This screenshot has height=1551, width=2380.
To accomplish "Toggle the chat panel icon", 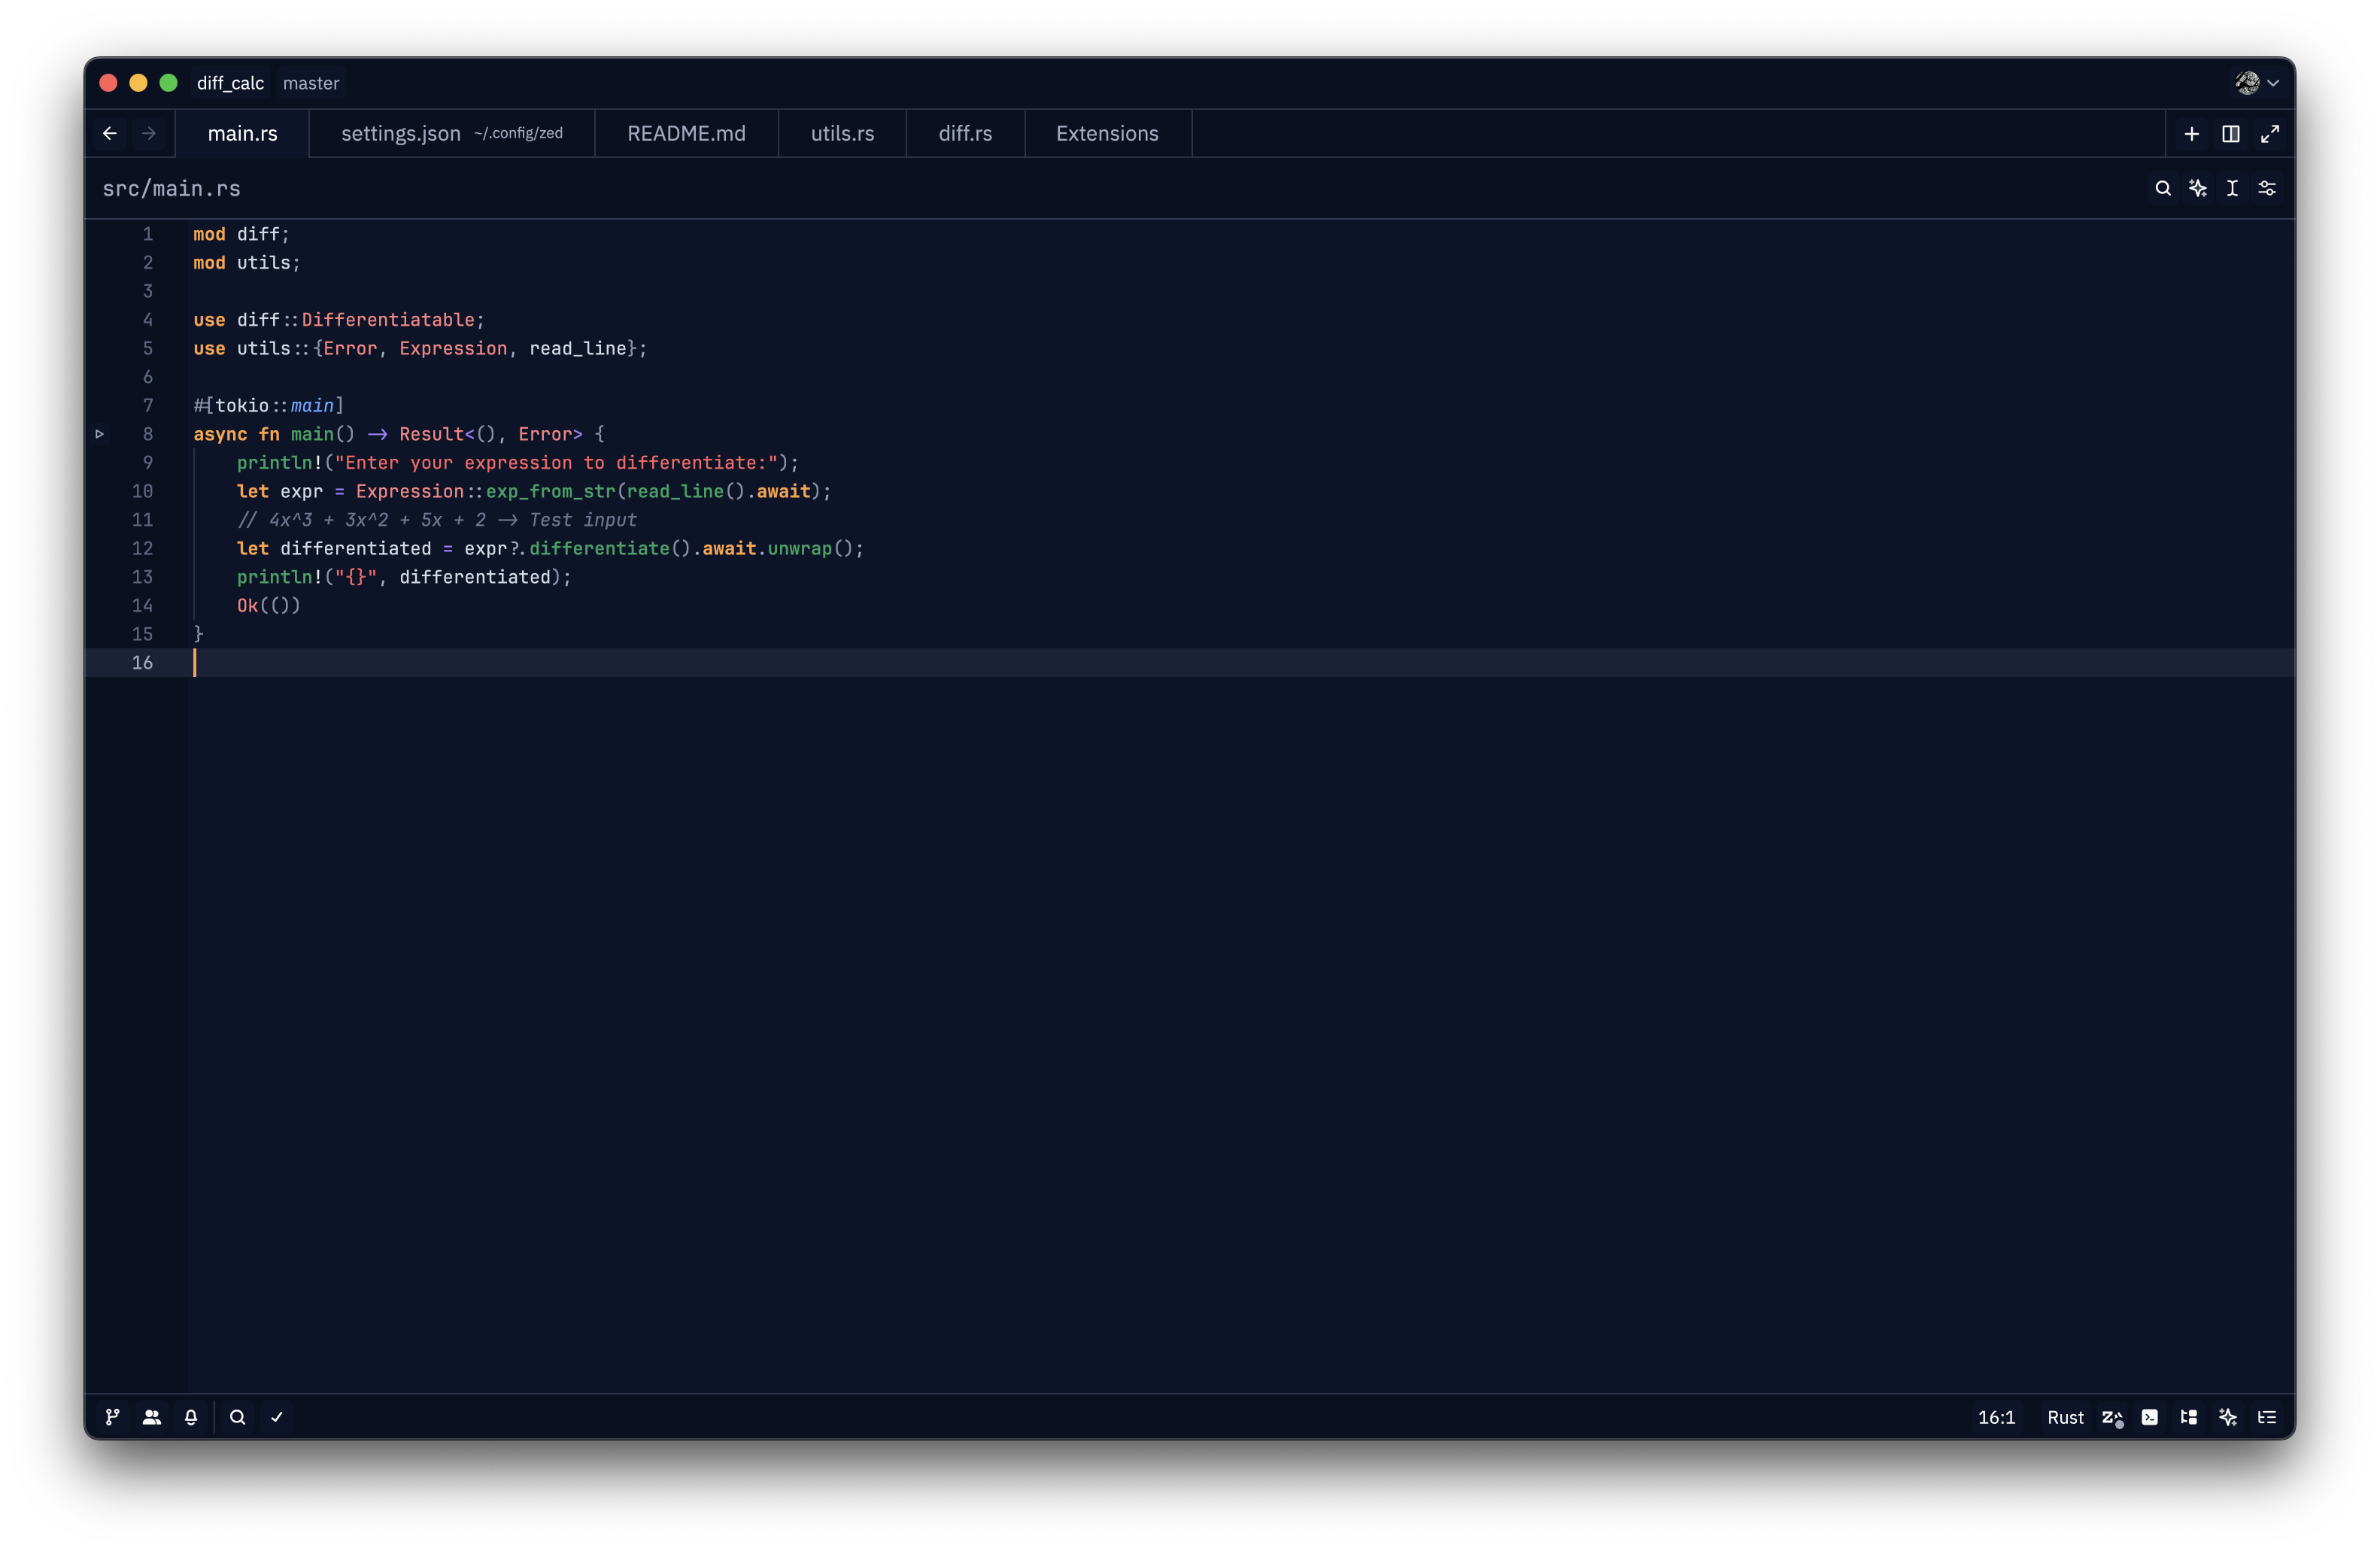I will [2189, 1417].
